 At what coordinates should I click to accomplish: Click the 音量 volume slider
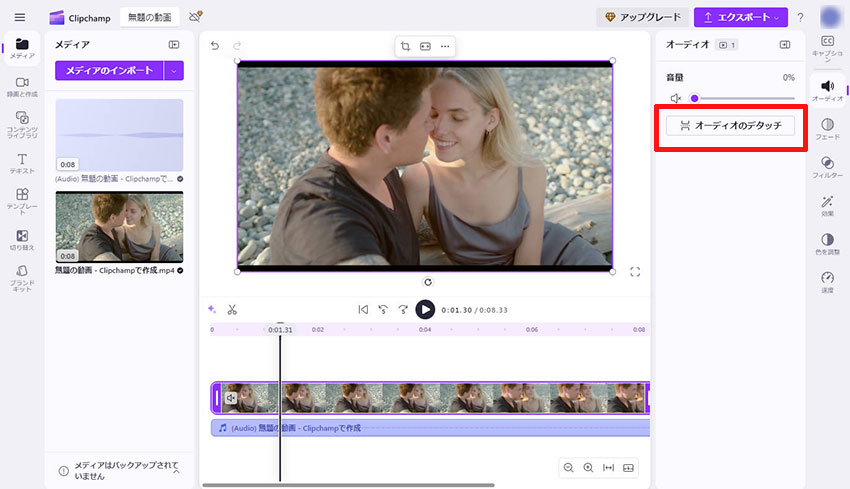point(742,98)
